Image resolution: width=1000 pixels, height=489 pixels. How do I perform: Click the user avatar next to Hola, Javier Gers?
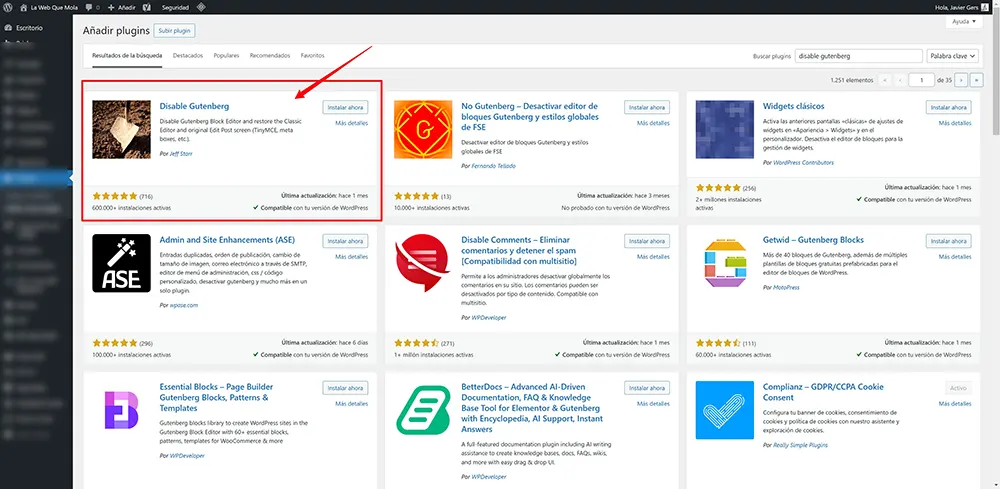pos(991,7)
